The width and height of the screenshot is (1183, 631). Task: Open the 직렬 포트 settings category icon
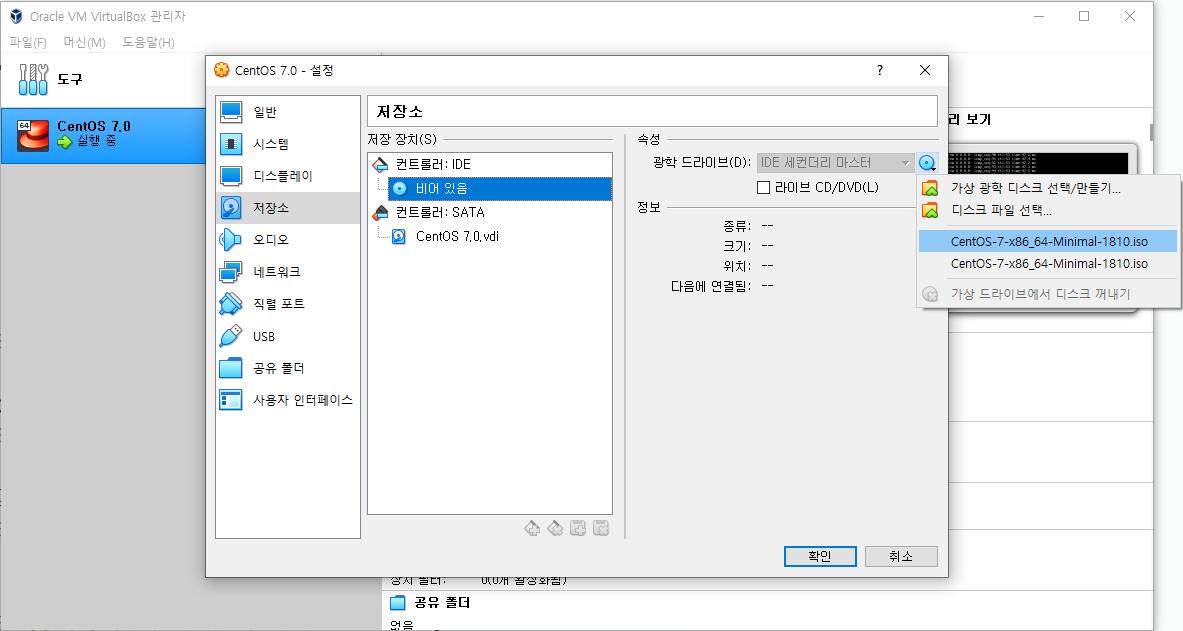click(231, 303)
